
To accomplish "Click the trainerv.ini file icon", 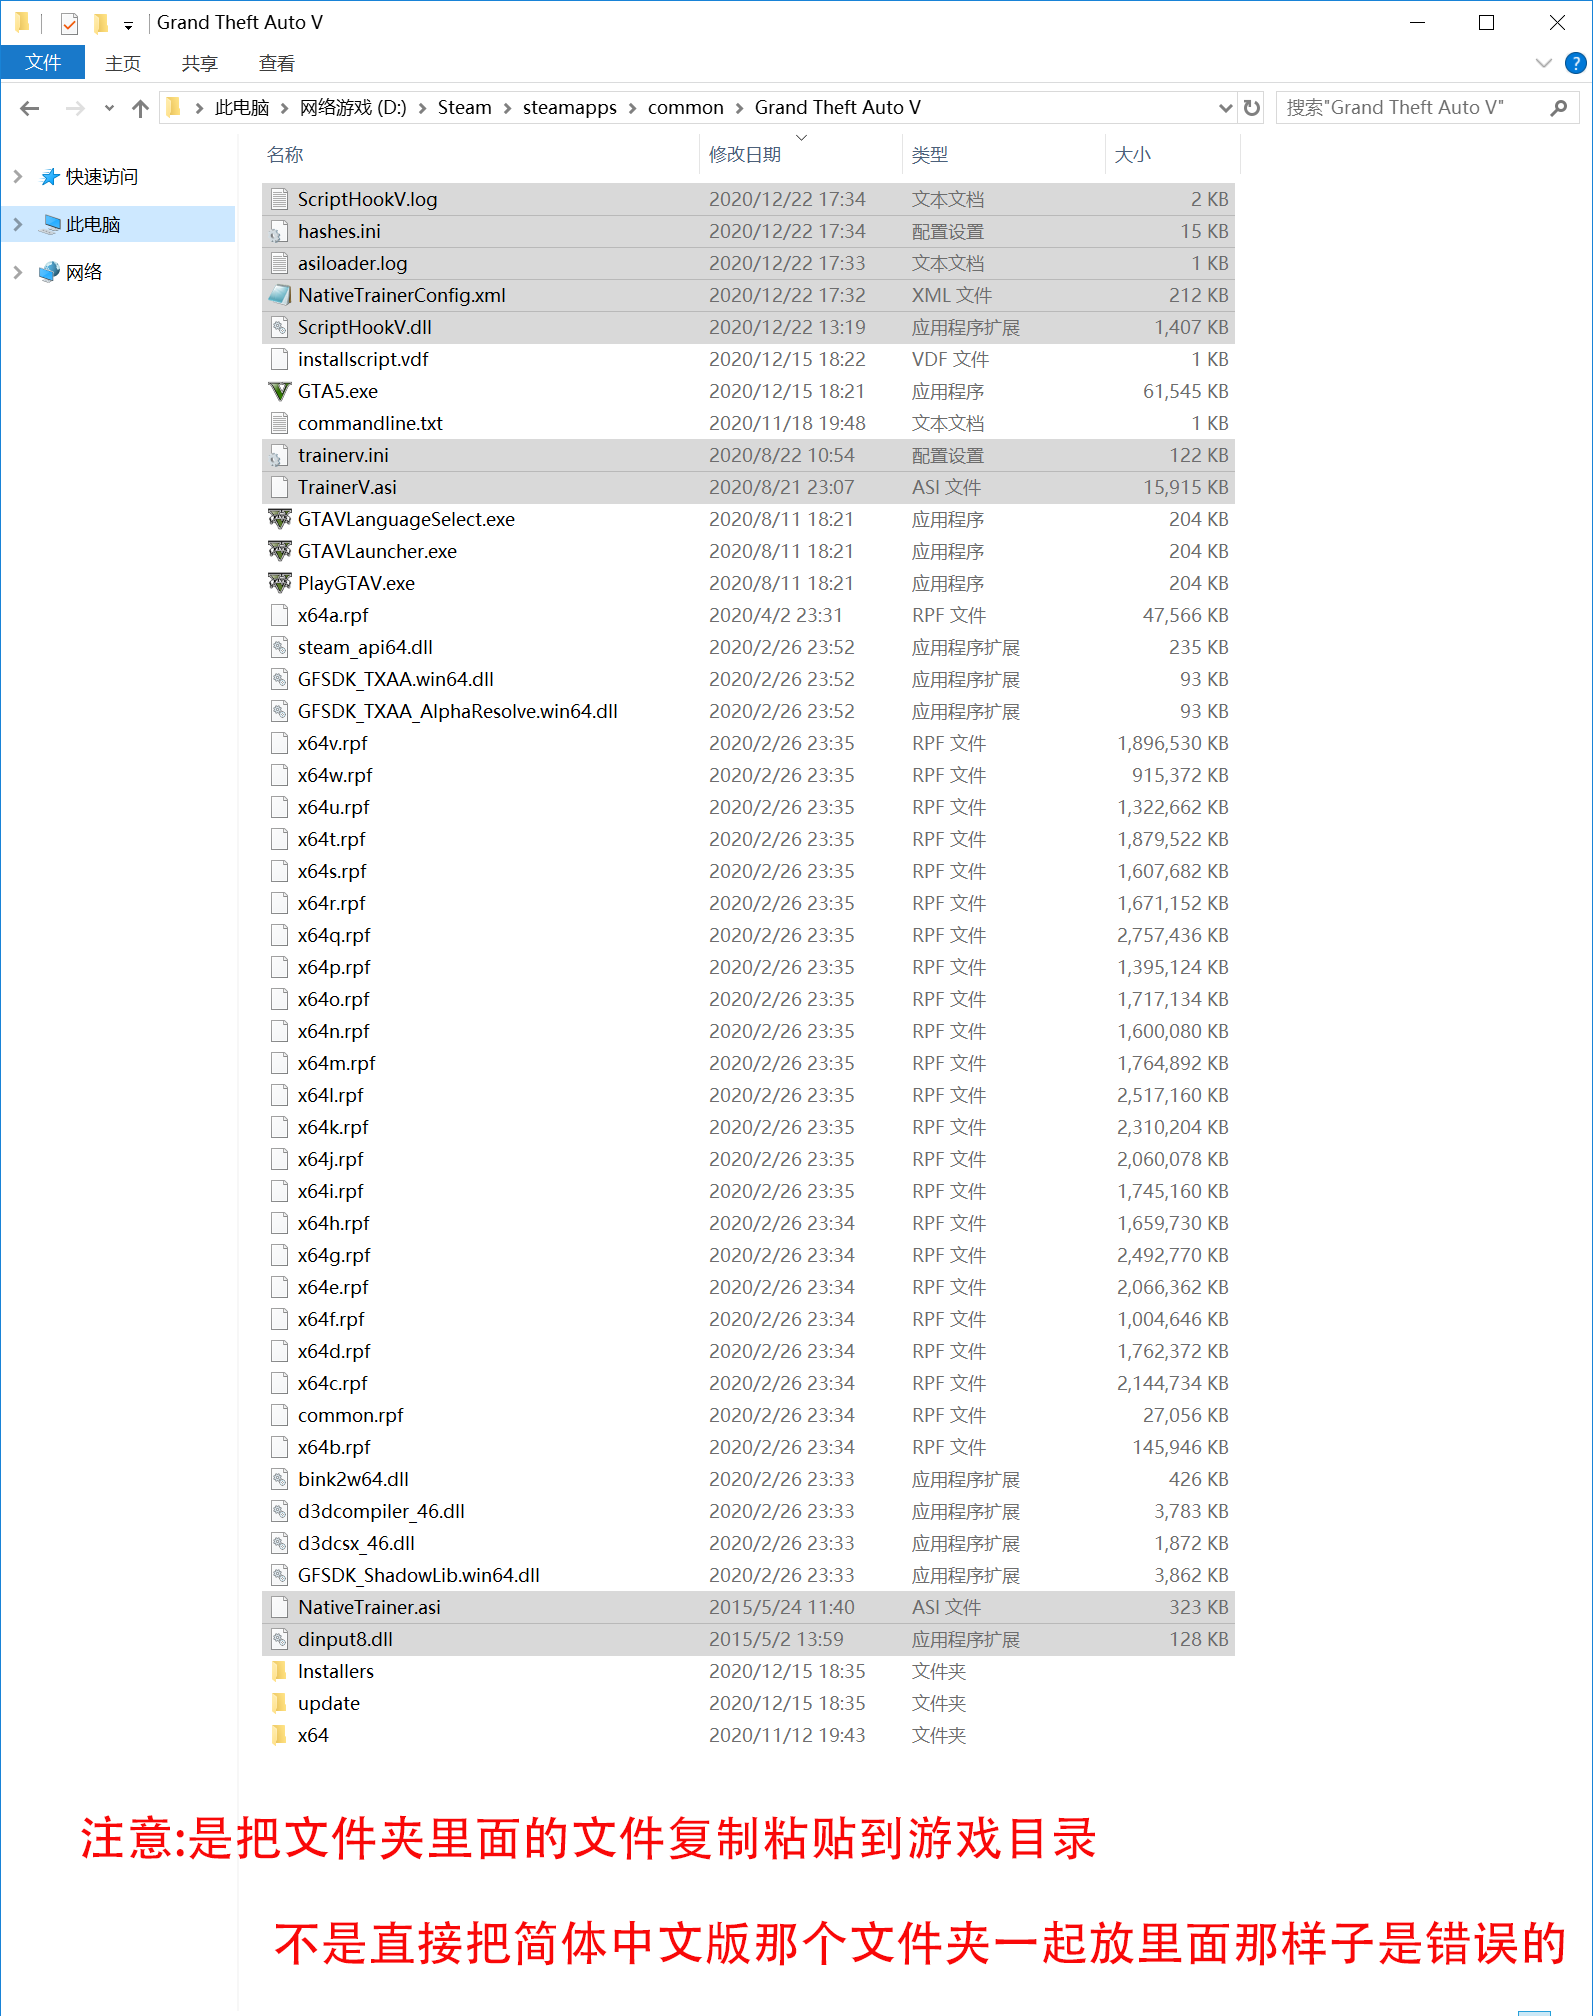I will [x=280, y=455].
